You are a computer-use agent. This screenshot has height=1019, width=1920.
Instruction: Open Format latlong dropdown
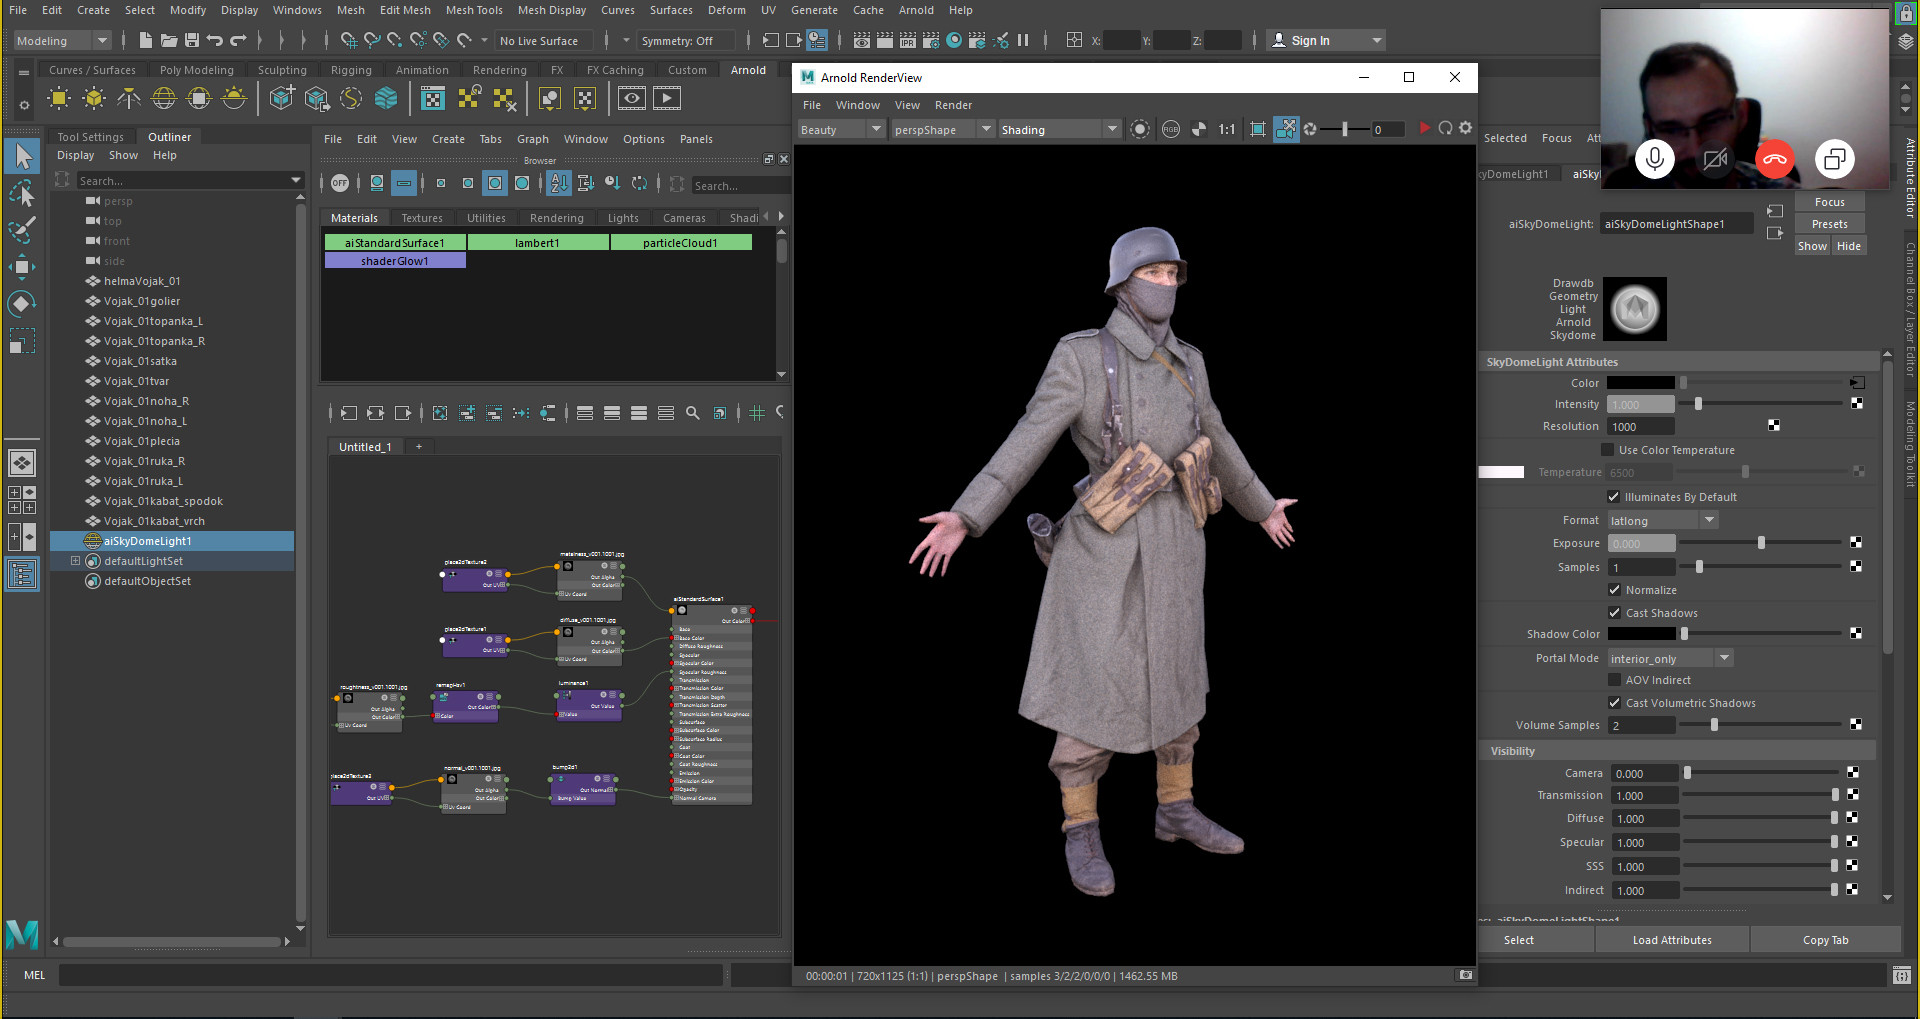[1662, 520]
